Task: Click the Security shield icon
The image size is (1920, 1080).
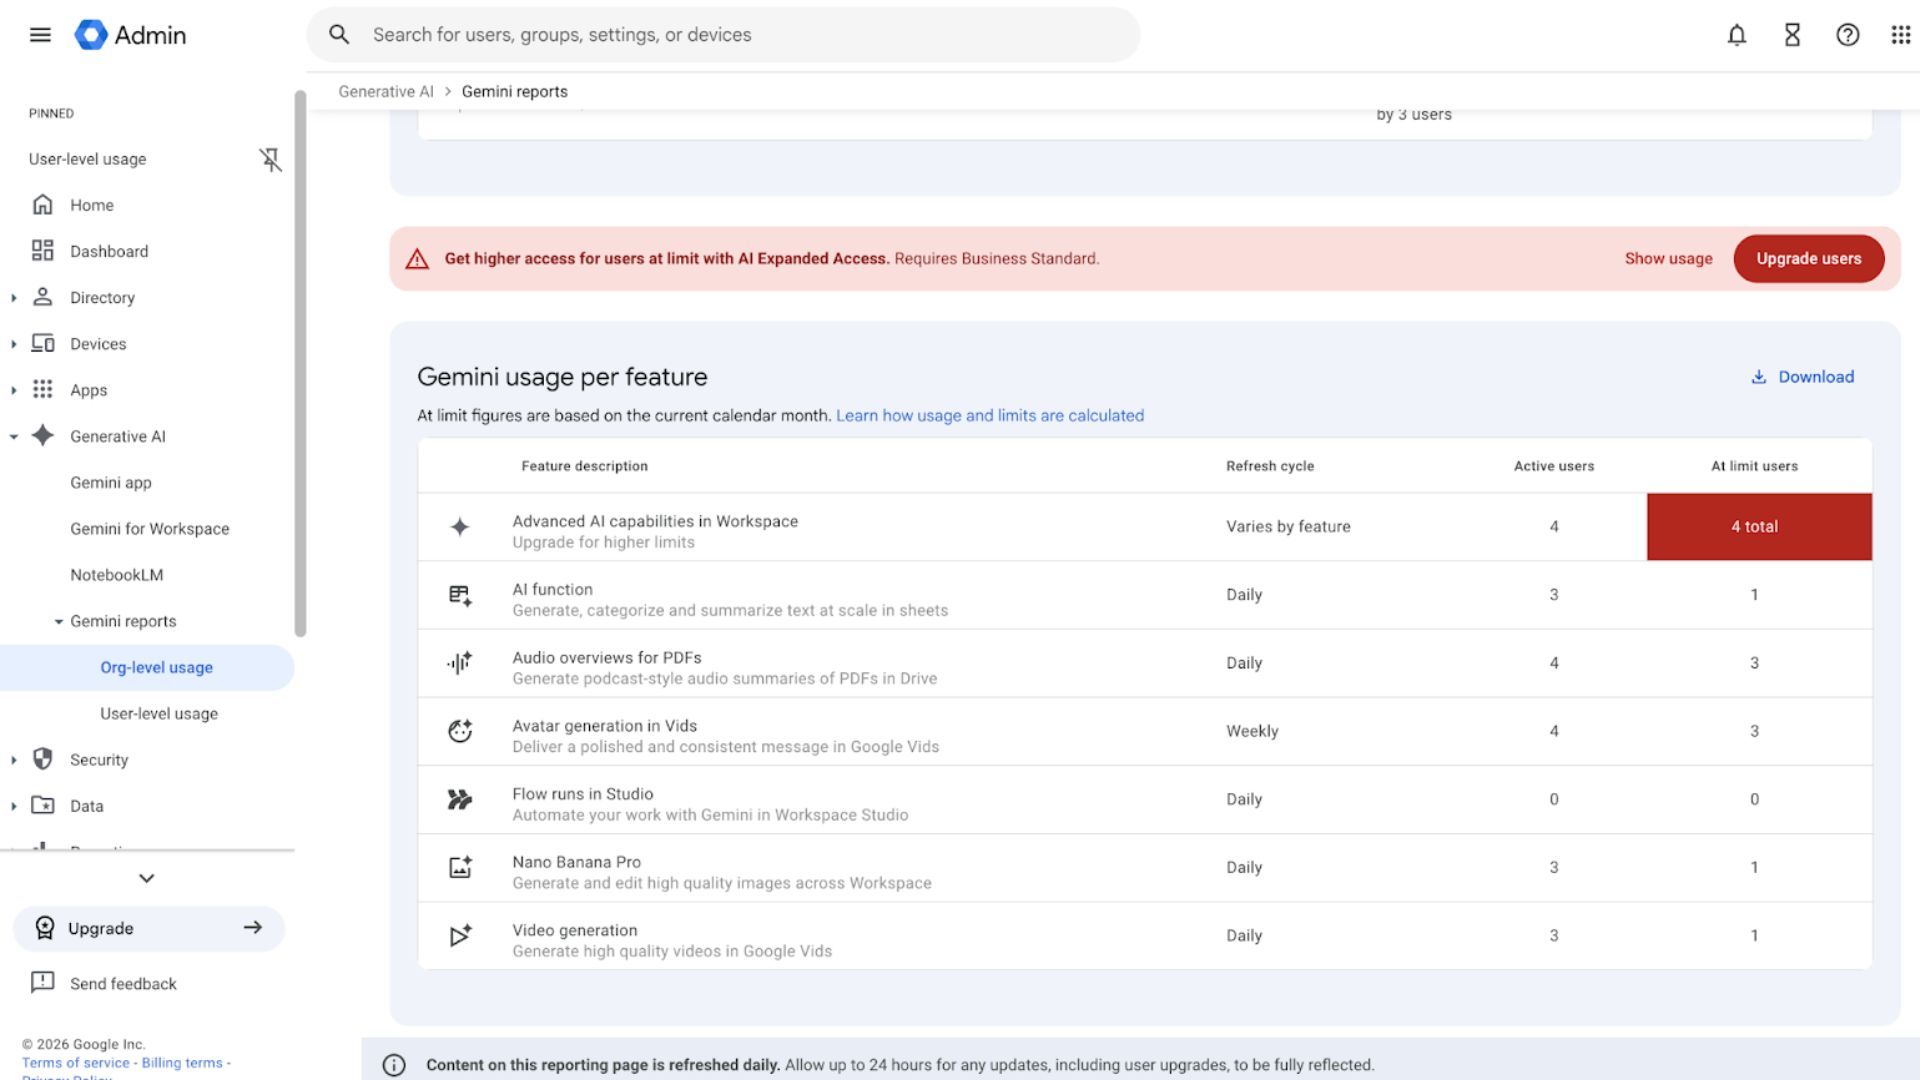Action: 42,759
